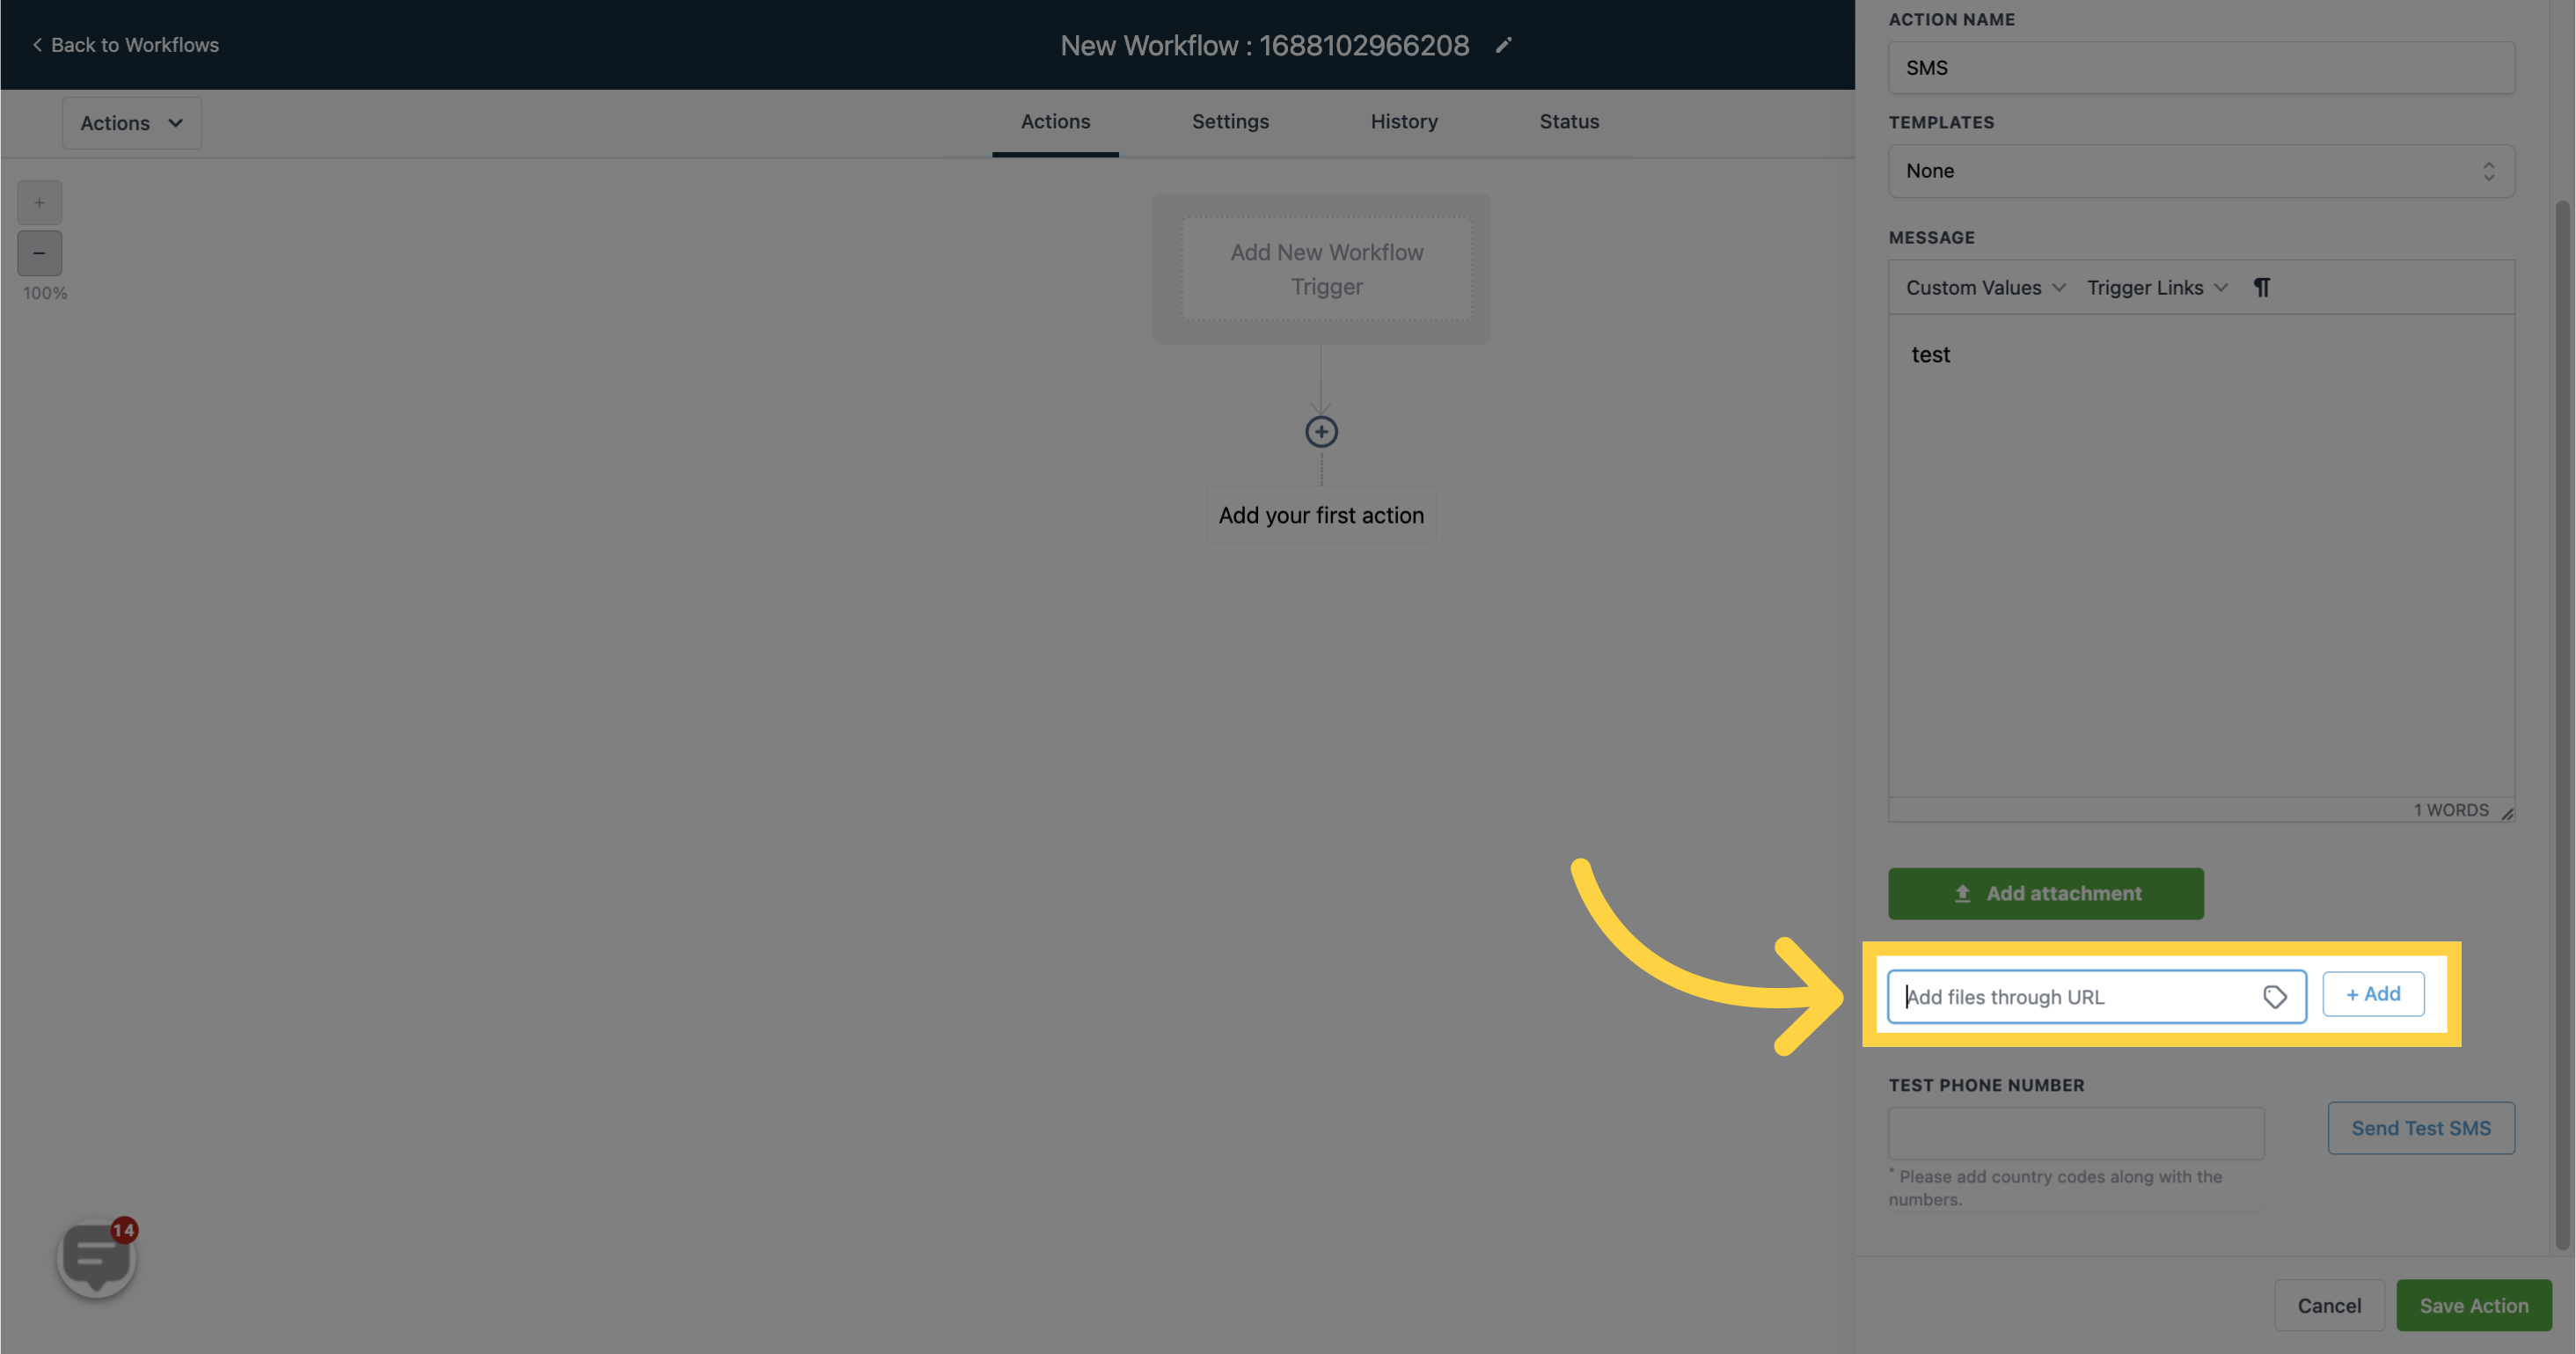Click the Save Action button
Image resolution: width=2576 pixels, height=1354 pixels.
(x=2474, y=1305)
